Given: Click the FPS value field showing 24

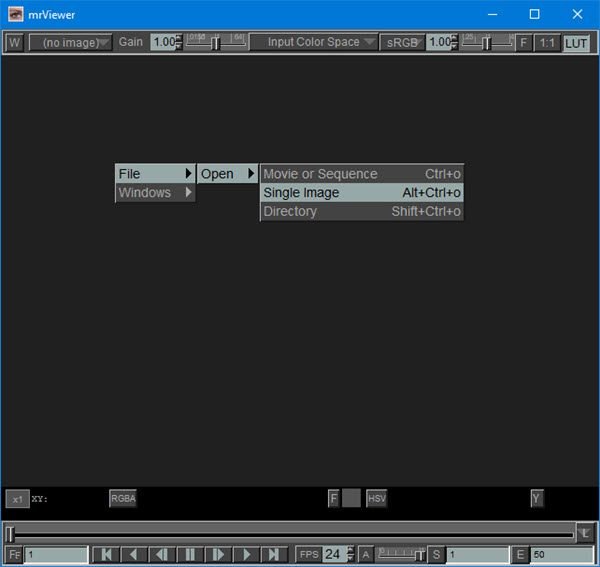Looking at the screenshot, I should pyautogui.click(x=334, y=554).
